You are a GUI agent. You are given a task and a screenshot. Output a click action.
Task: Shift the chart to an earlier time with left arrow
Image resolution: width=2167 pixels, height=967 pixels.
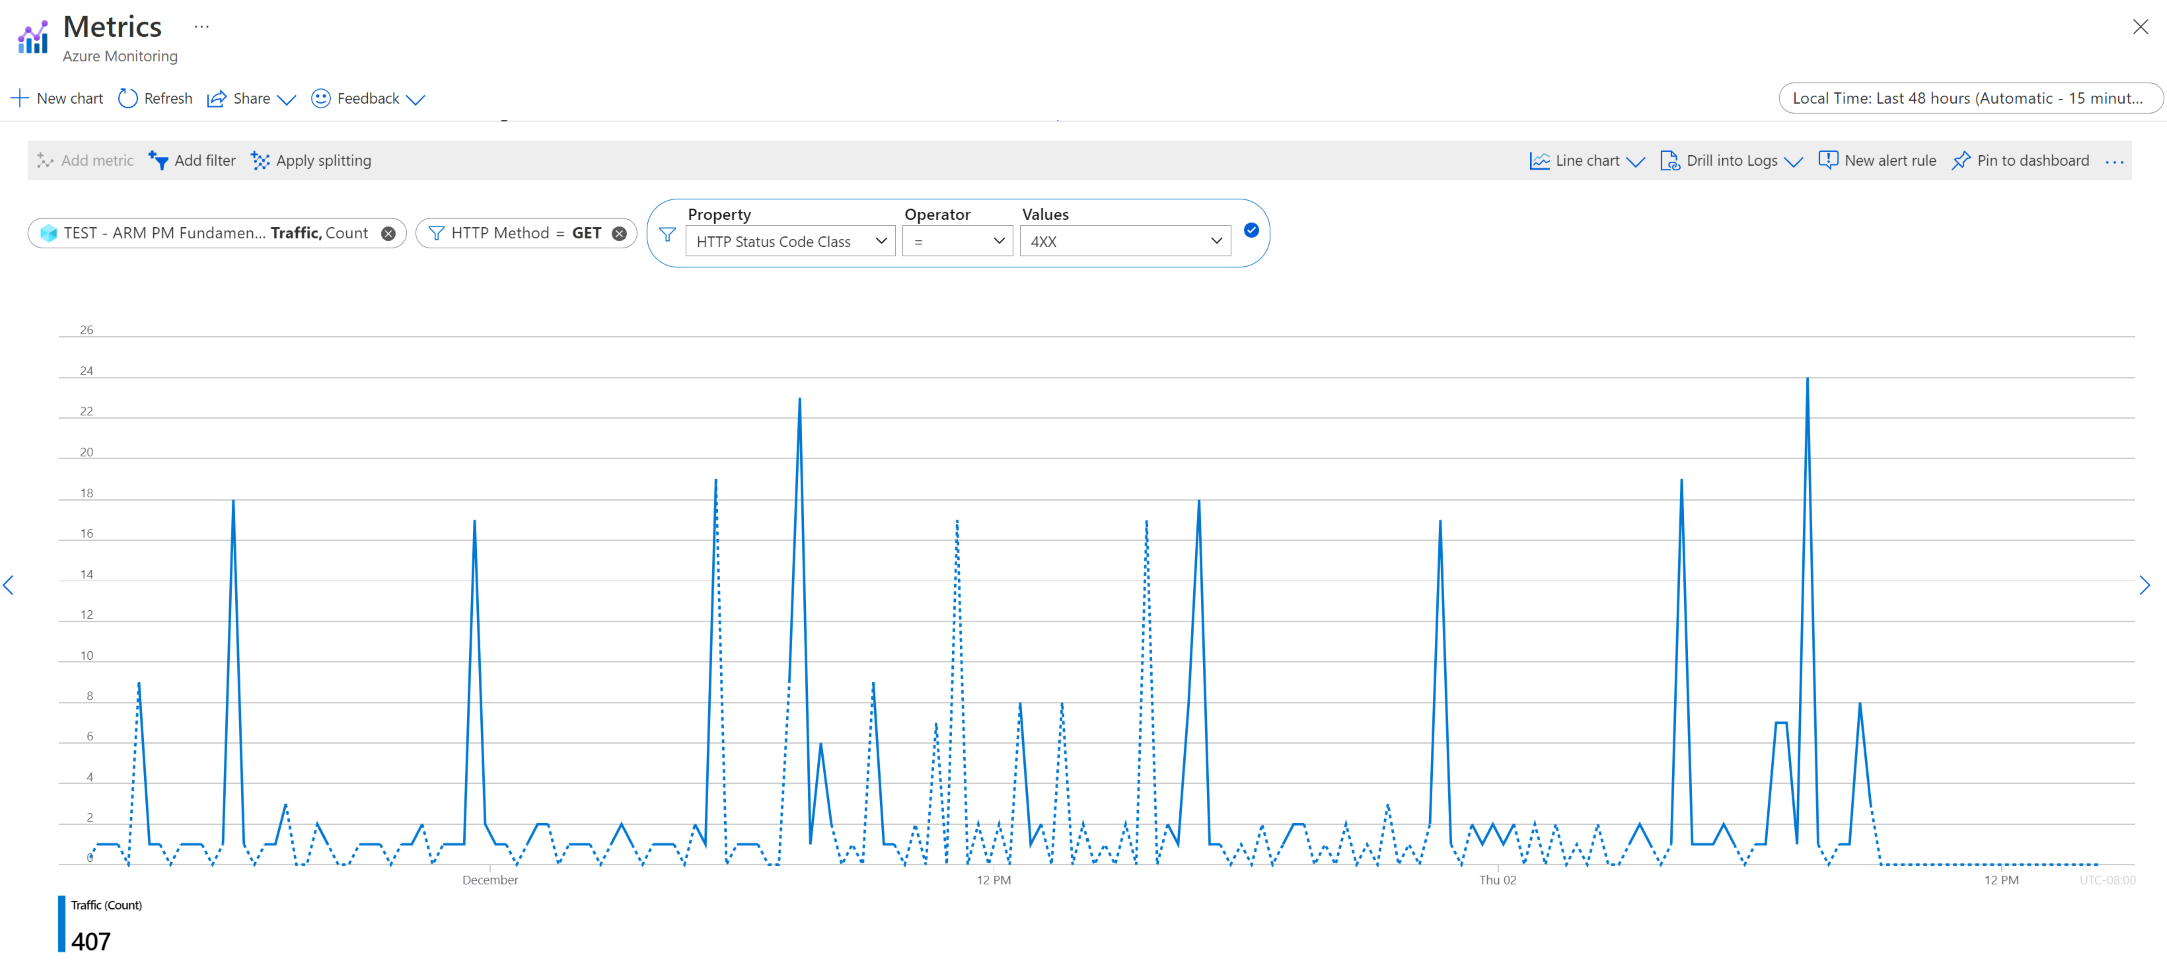tap(9, 585)
